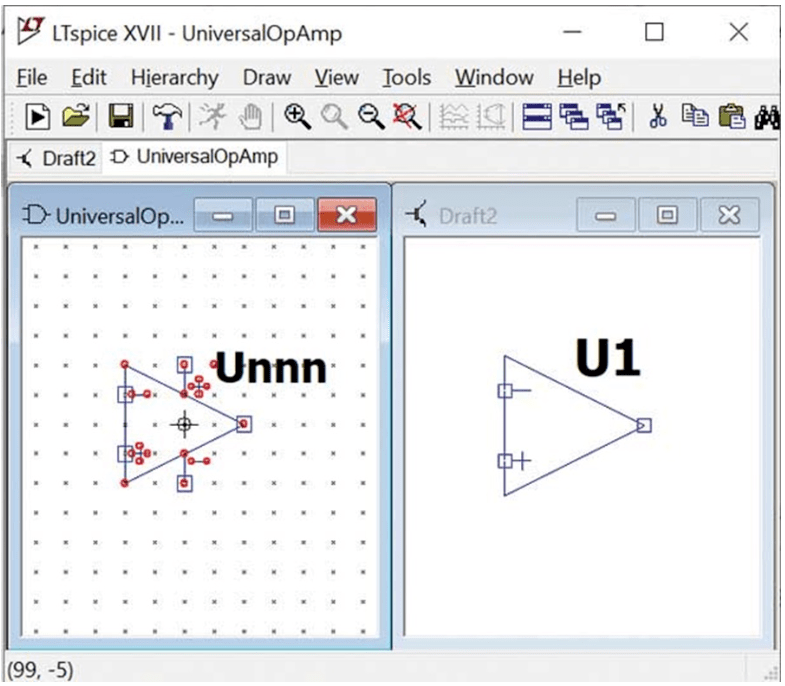Viewport: 785px width, 686px height.
Task: Click the Open file folder icon
Action: click(76, 116)
